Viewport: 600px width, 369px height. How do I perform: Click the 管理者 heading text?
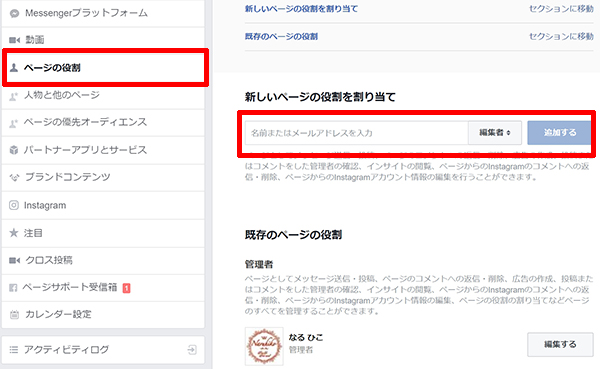pyautogui.click(x=259, y=264)
